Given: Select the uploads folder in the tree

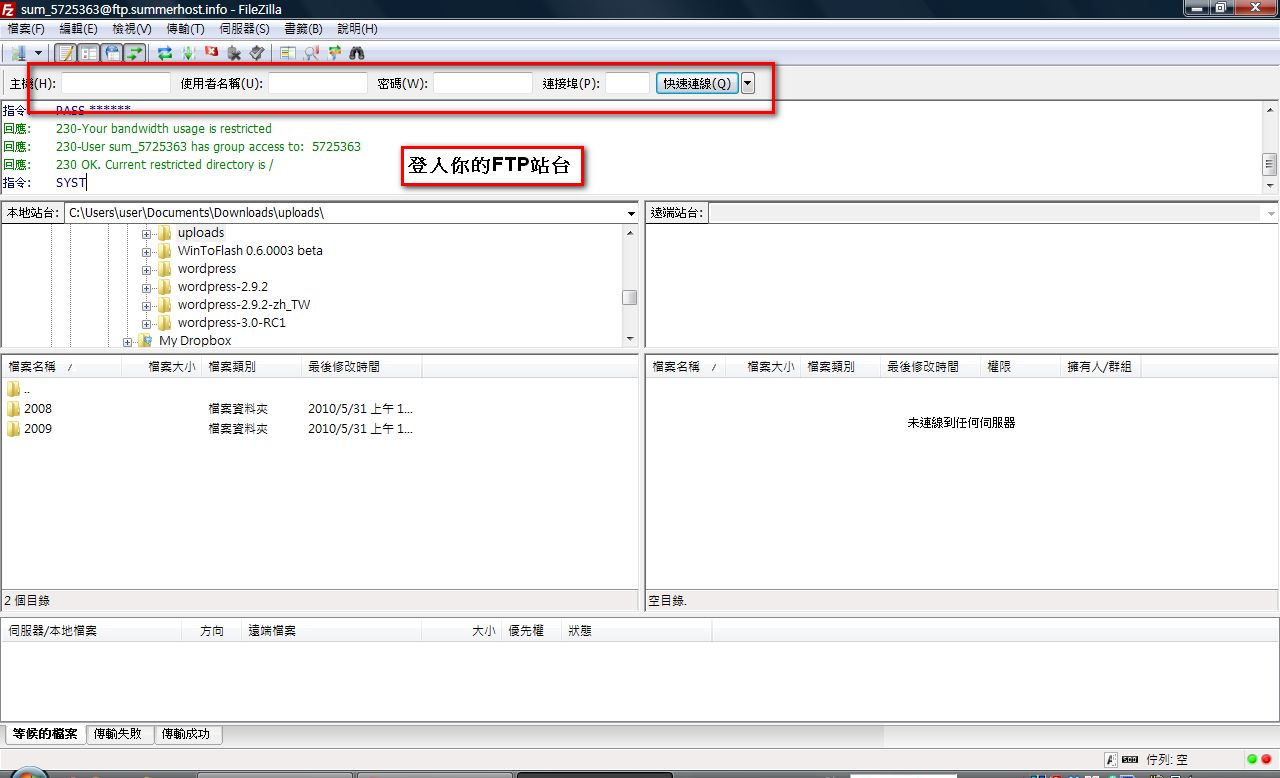Looking at the screenshot, I should (x=201, y=233).
